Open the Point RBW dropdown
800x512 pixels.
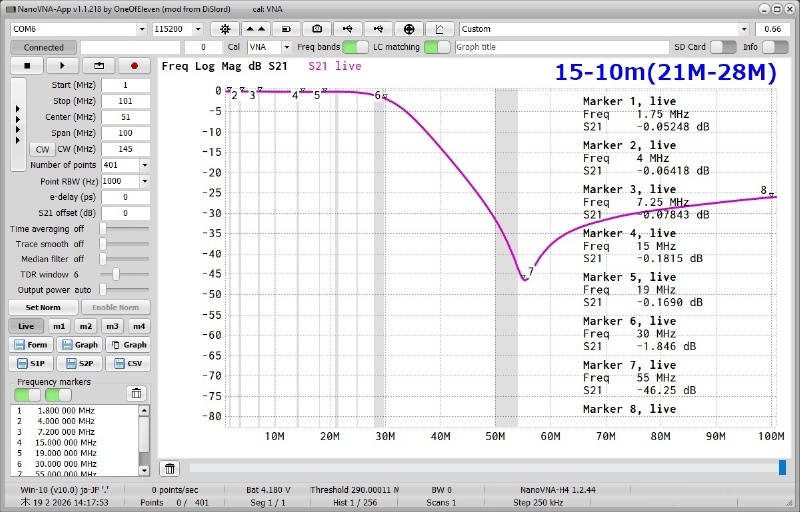tap(144, 181)
